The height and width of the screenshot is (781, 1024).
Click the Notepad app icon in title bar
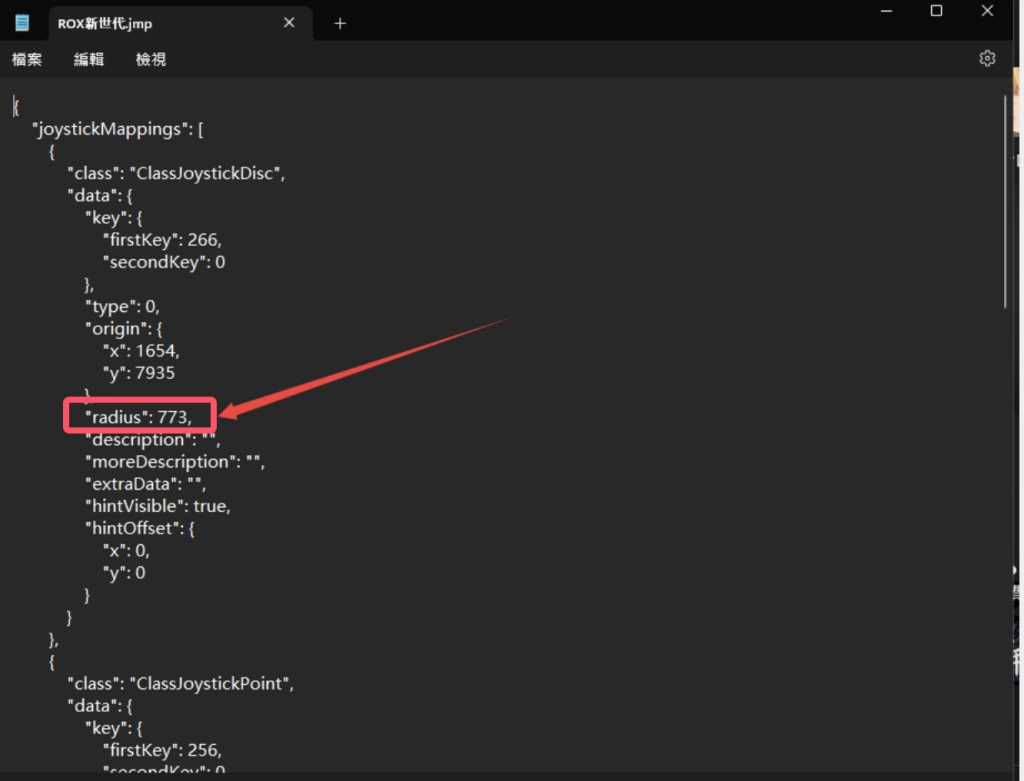[x=22, y=23]
